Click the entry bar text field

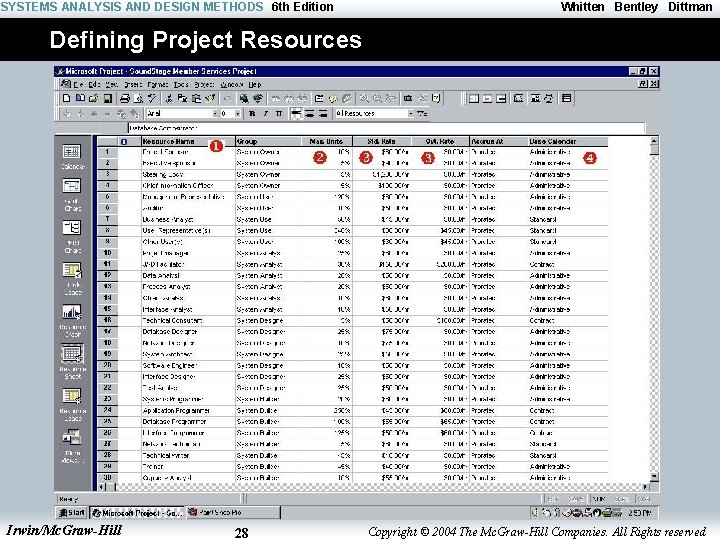click(x=386, y=128)
